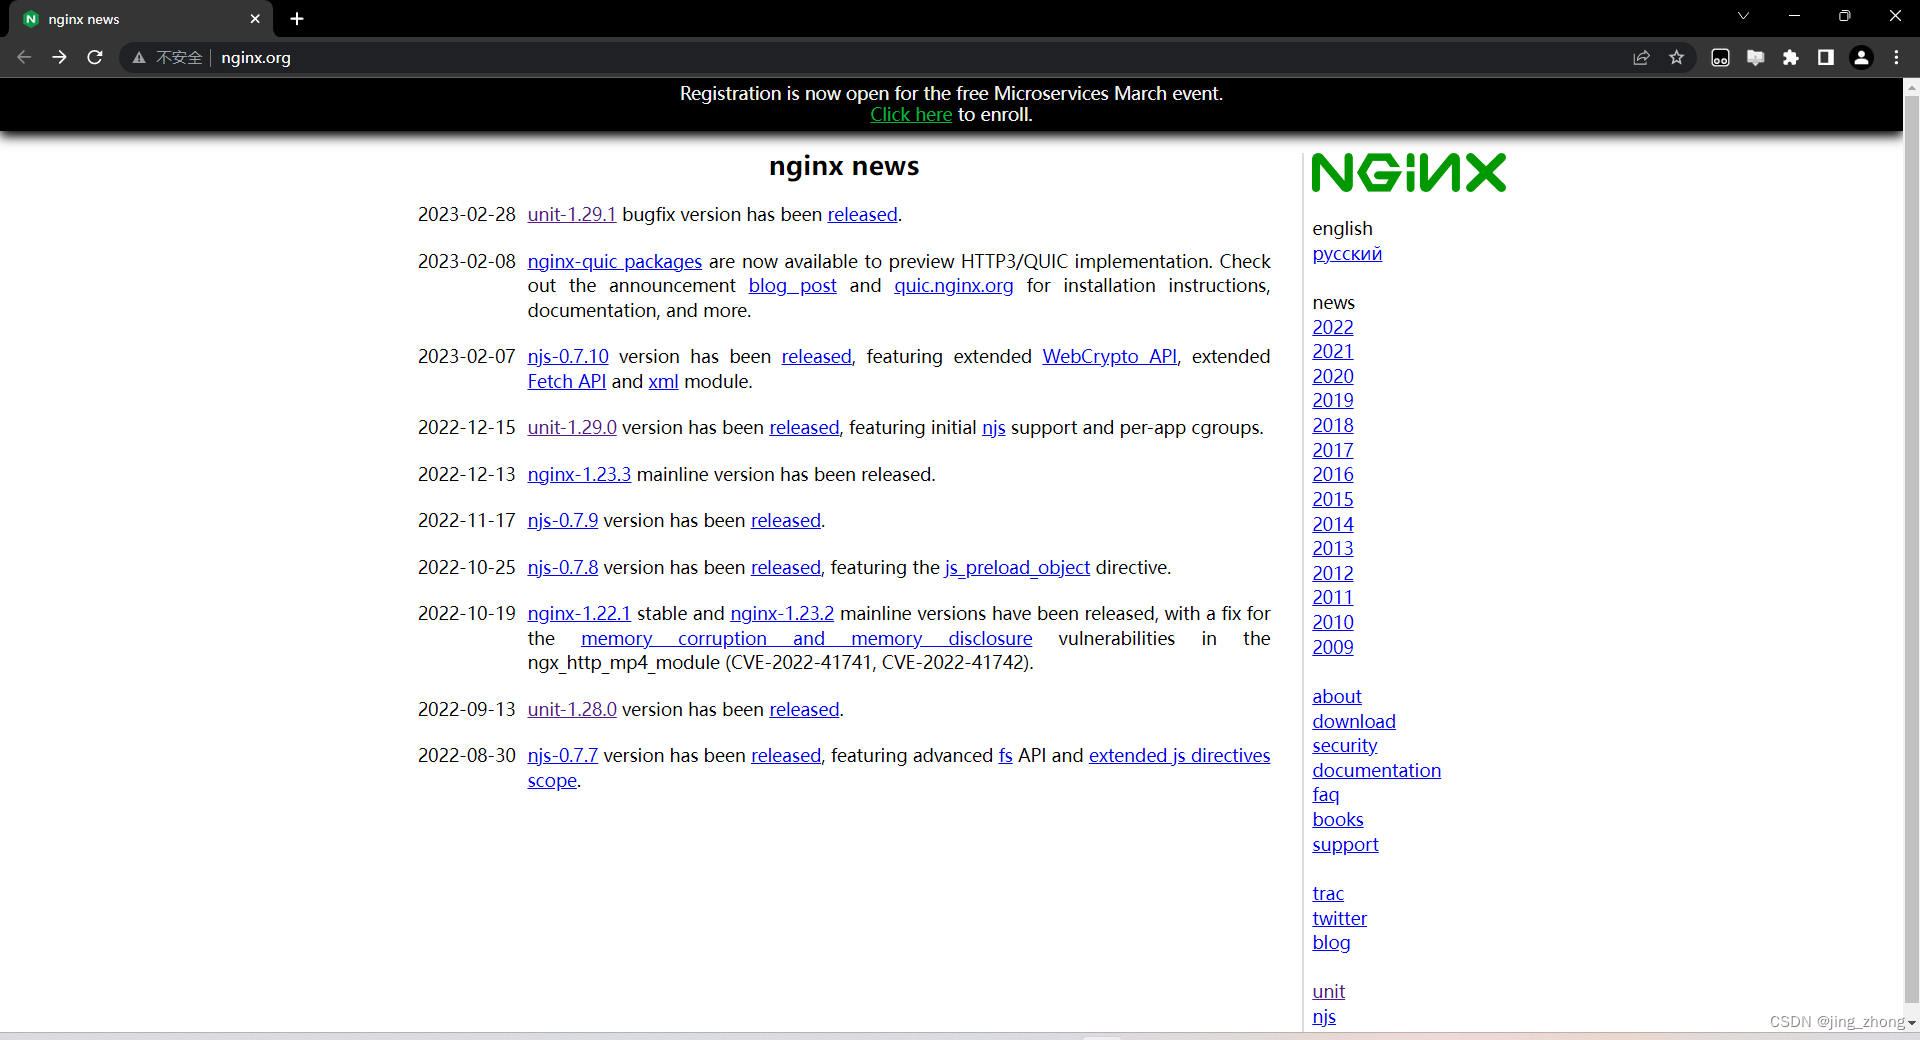Toggle the browser side panel icon
This screenshot has height=1040, width=1920.
click(1826, 58)
